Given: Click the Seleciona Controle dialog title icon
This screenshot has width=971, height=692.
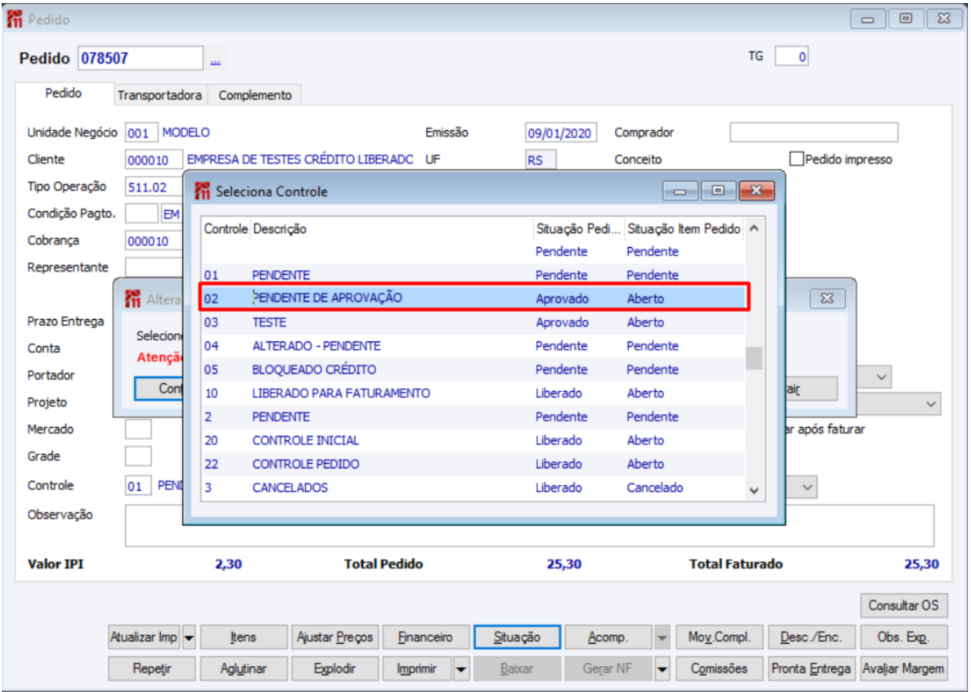Looking at the screenshot, I should [x=202, y=191].
